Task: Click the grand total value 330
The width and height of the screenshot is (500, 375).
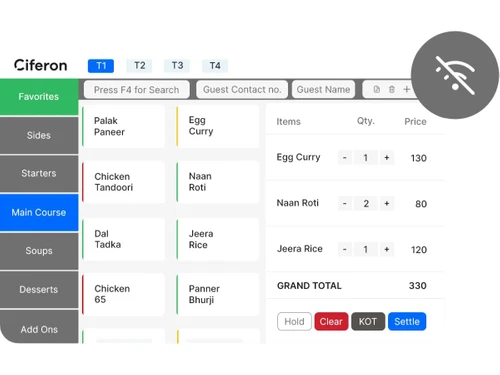Action: pos(418,286)
